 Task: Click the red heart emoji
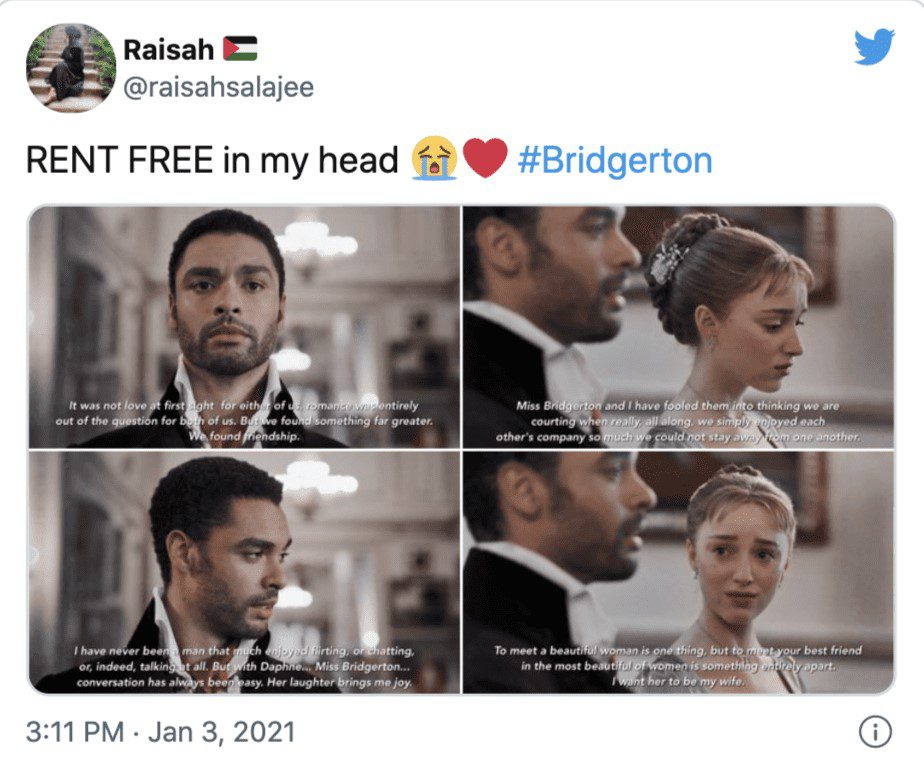(485, 158)
